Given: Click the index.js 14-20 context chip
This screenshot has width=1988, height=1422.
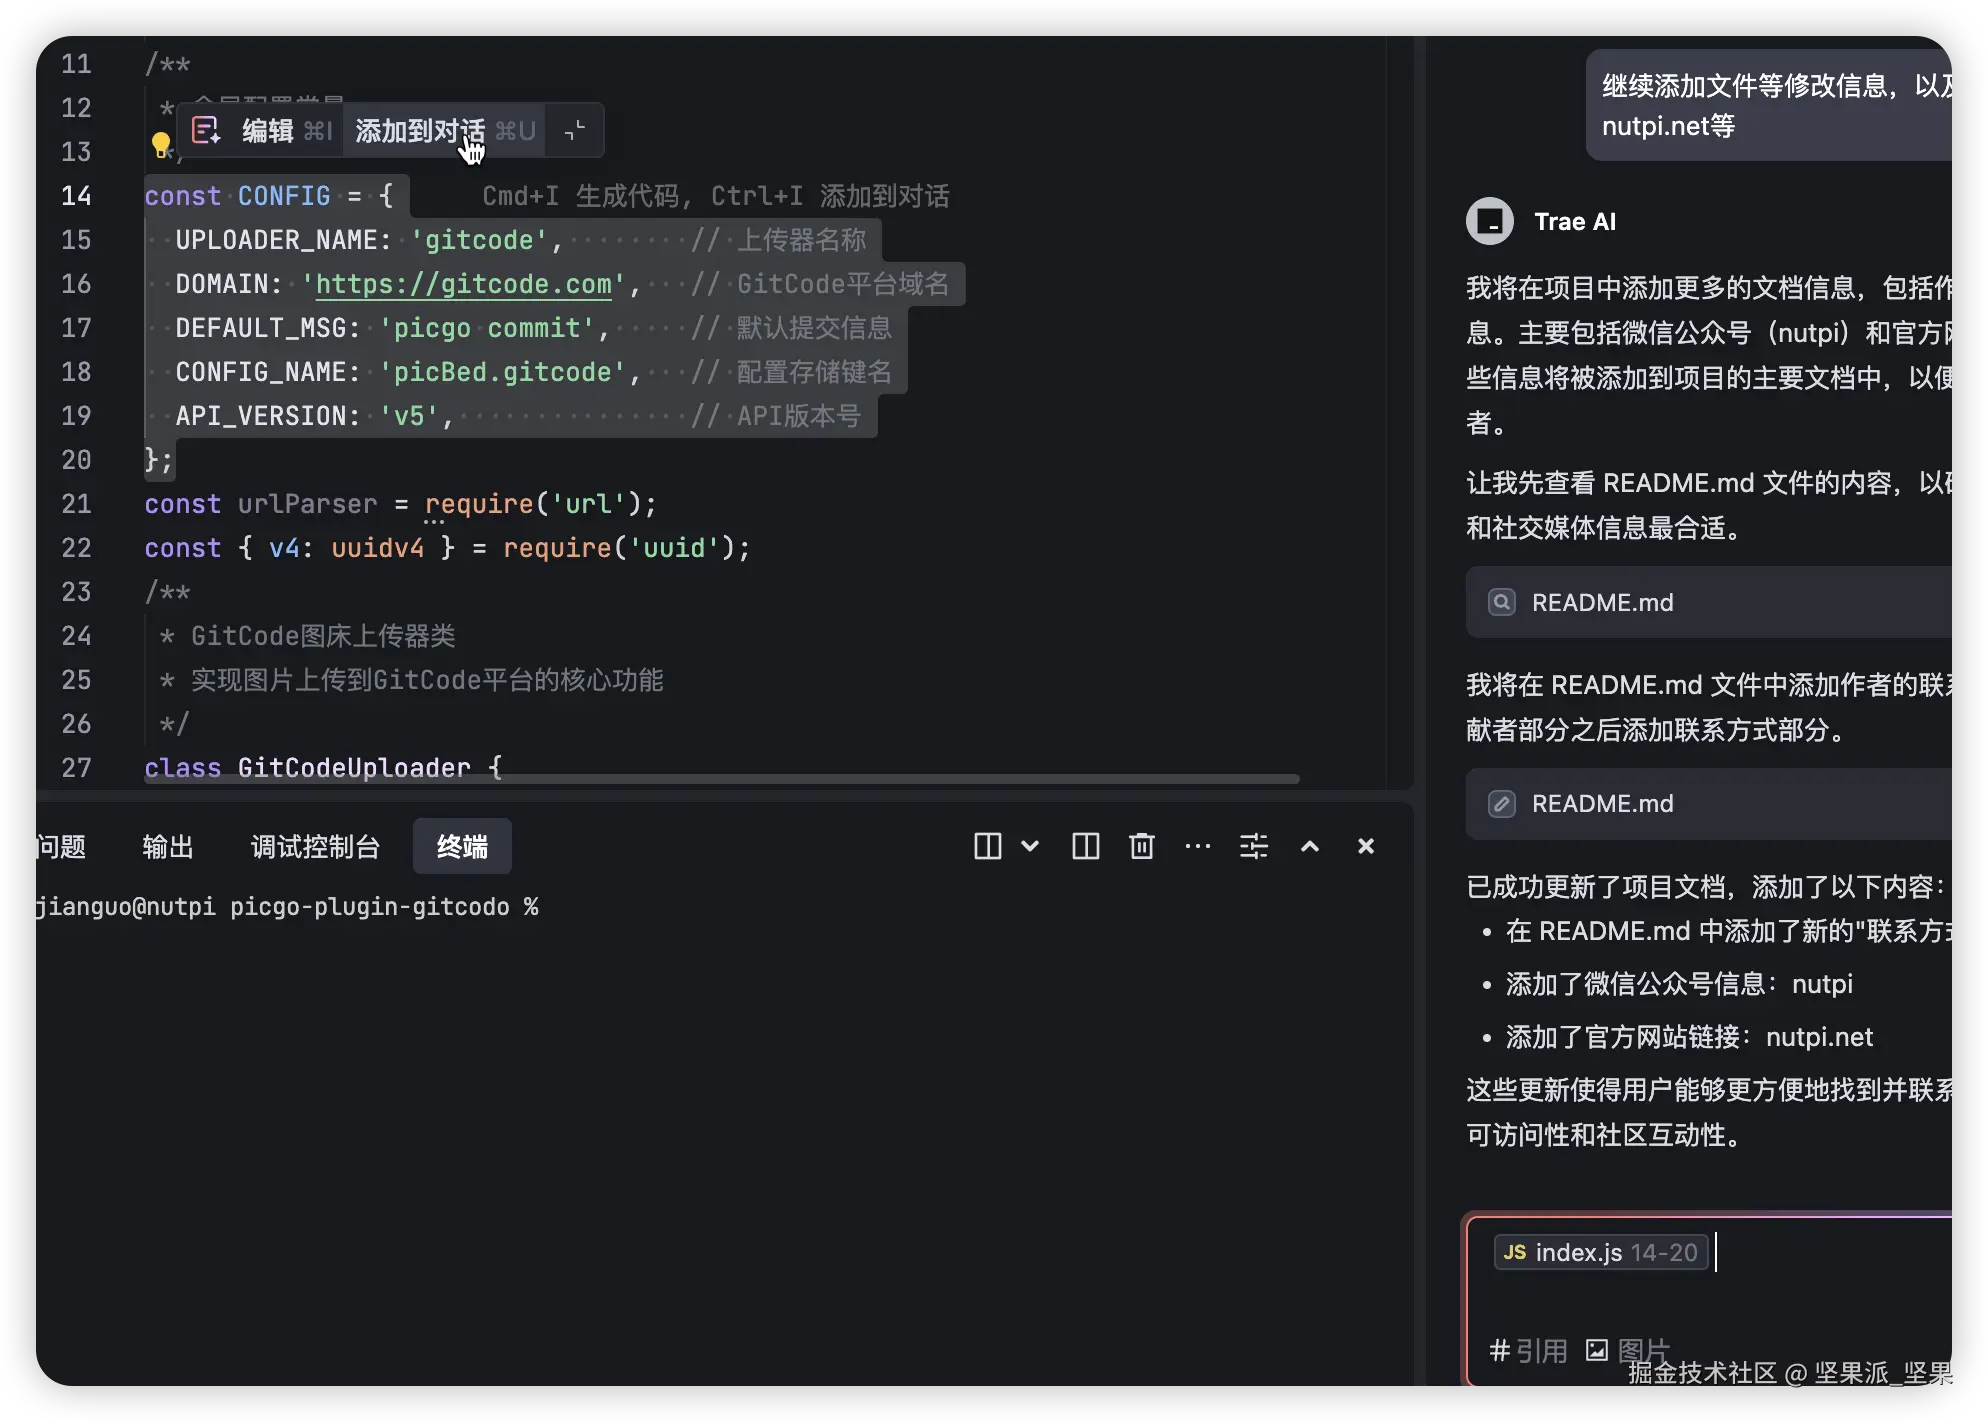Looking at the screenshot, I should click(x=1600, y=1252).
